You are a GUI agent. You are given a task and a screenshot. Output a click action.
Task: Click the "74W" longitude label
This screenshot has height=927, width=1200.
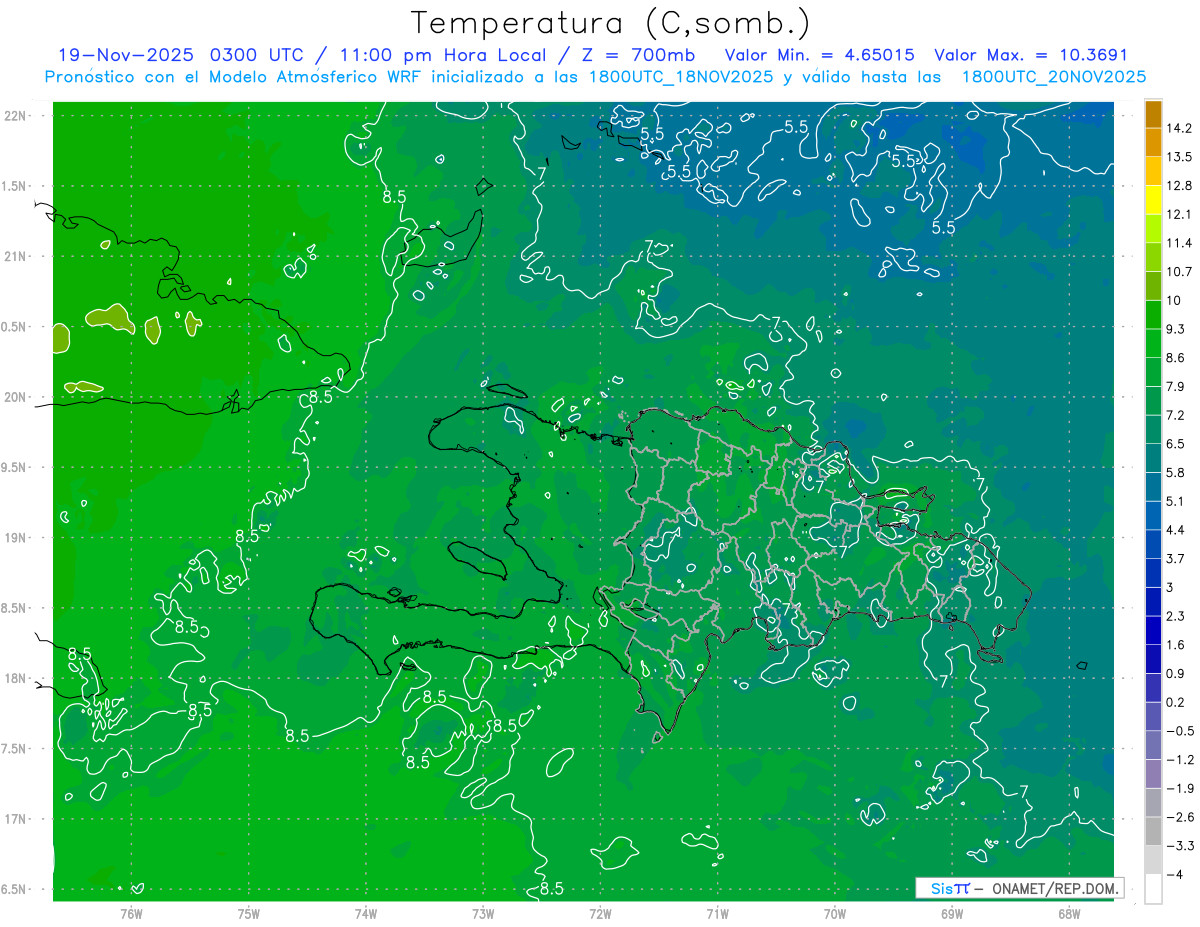pos(366,914)
